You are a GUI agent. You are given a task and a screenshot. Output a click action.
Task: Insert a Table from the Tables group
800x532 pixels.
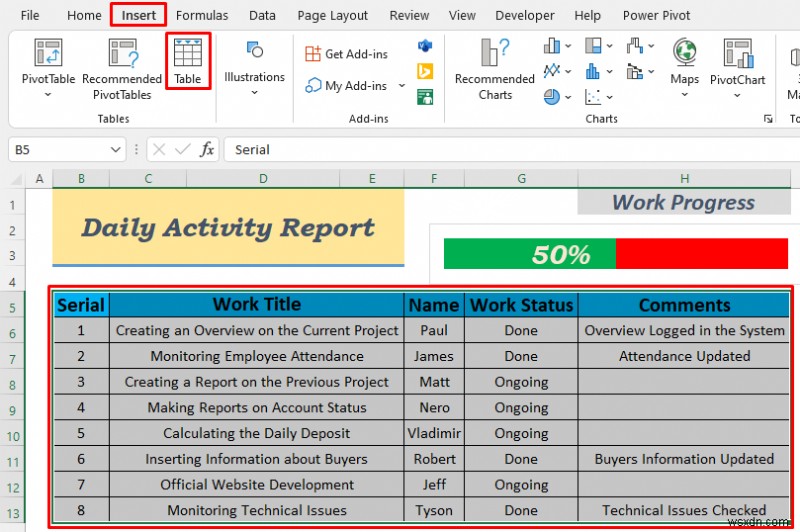188,61
